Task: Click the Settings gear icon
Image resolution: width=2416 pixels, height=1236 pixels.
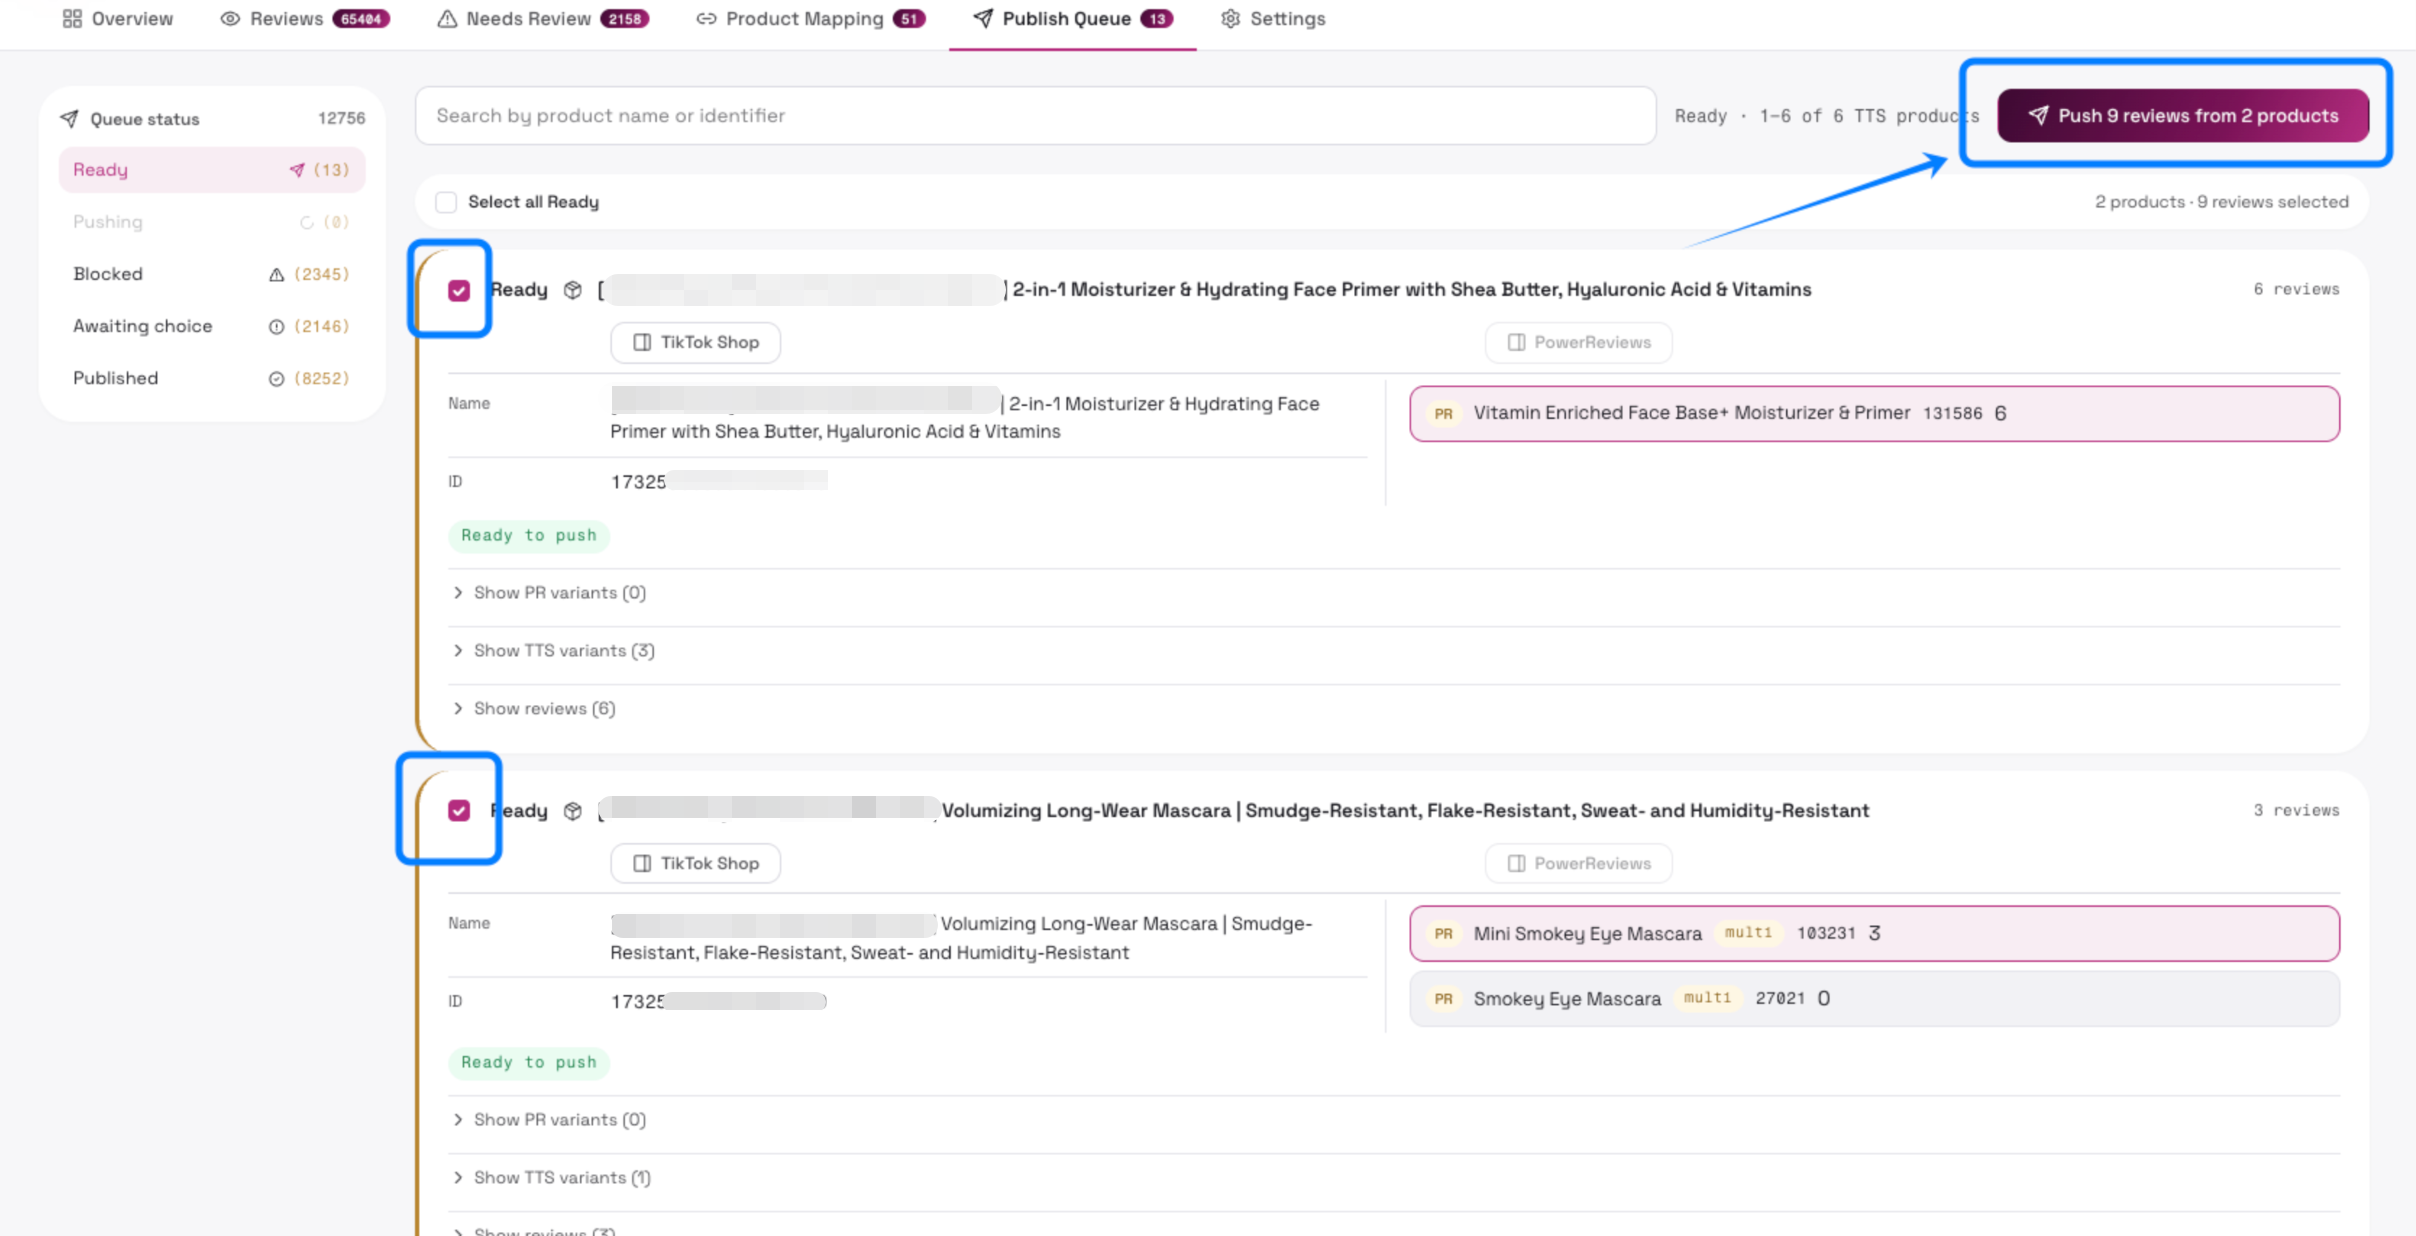Action: (1230, 19)
